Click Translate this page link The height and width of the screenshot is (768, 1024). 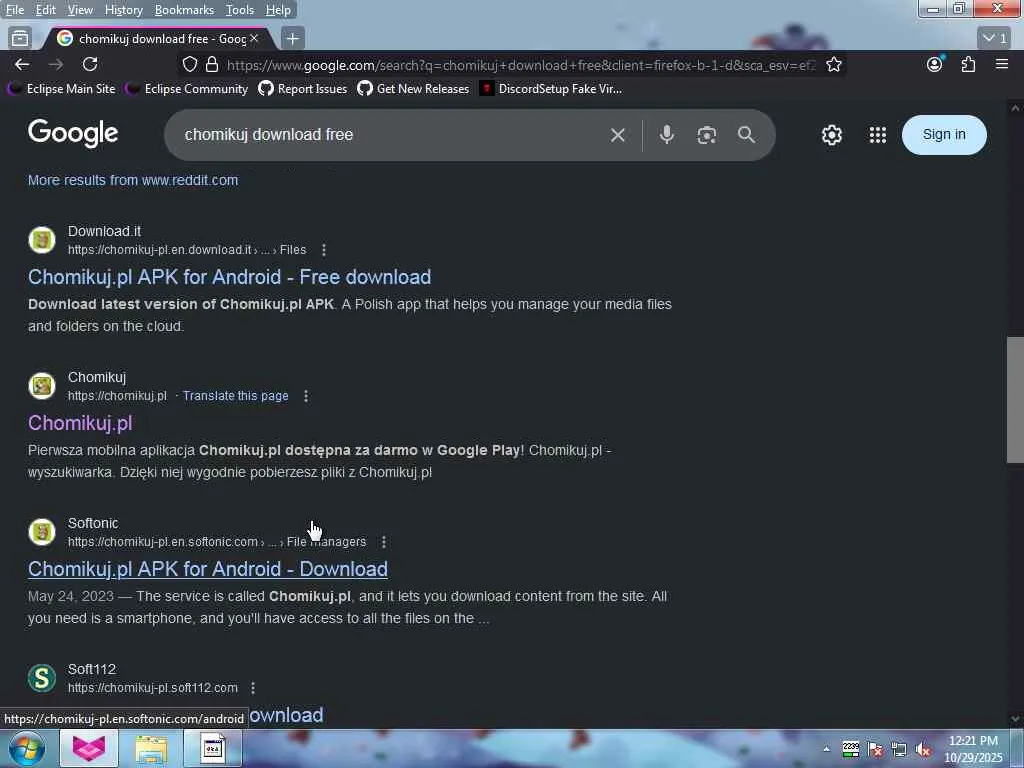[235, 396]
